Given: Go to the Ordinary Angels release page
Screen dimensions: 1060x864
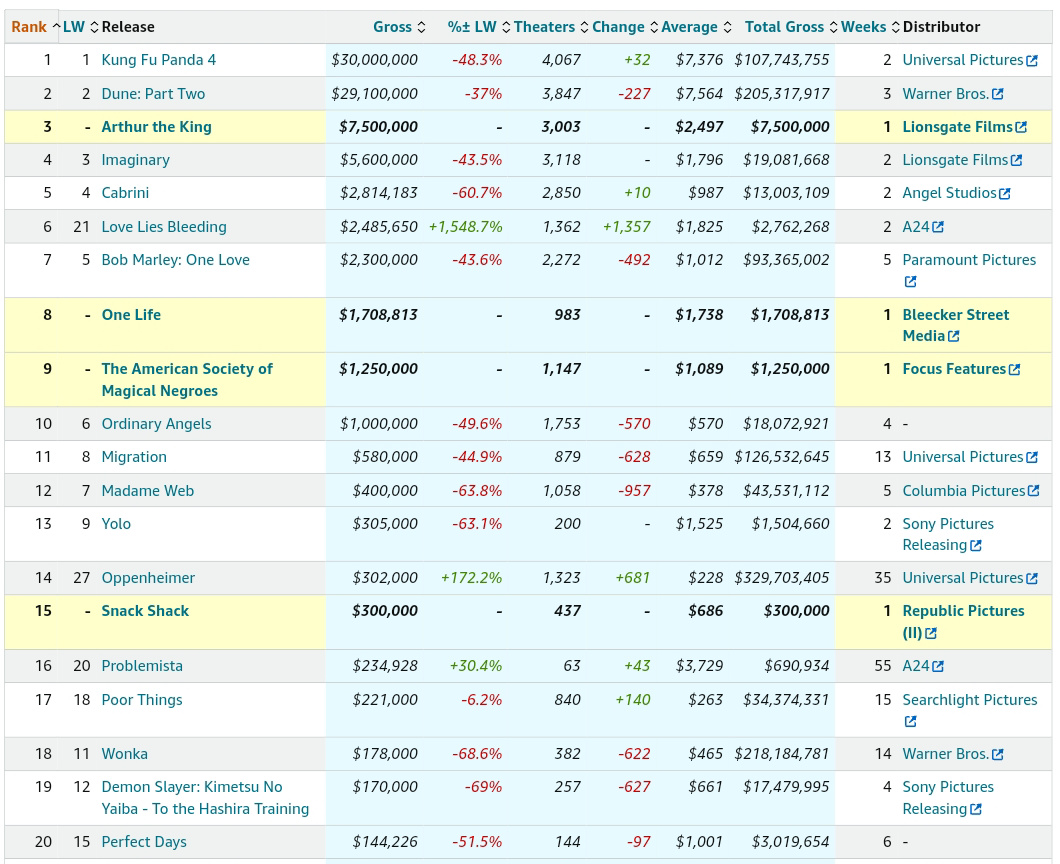Looking at the screenshot, I should [156, 424].
